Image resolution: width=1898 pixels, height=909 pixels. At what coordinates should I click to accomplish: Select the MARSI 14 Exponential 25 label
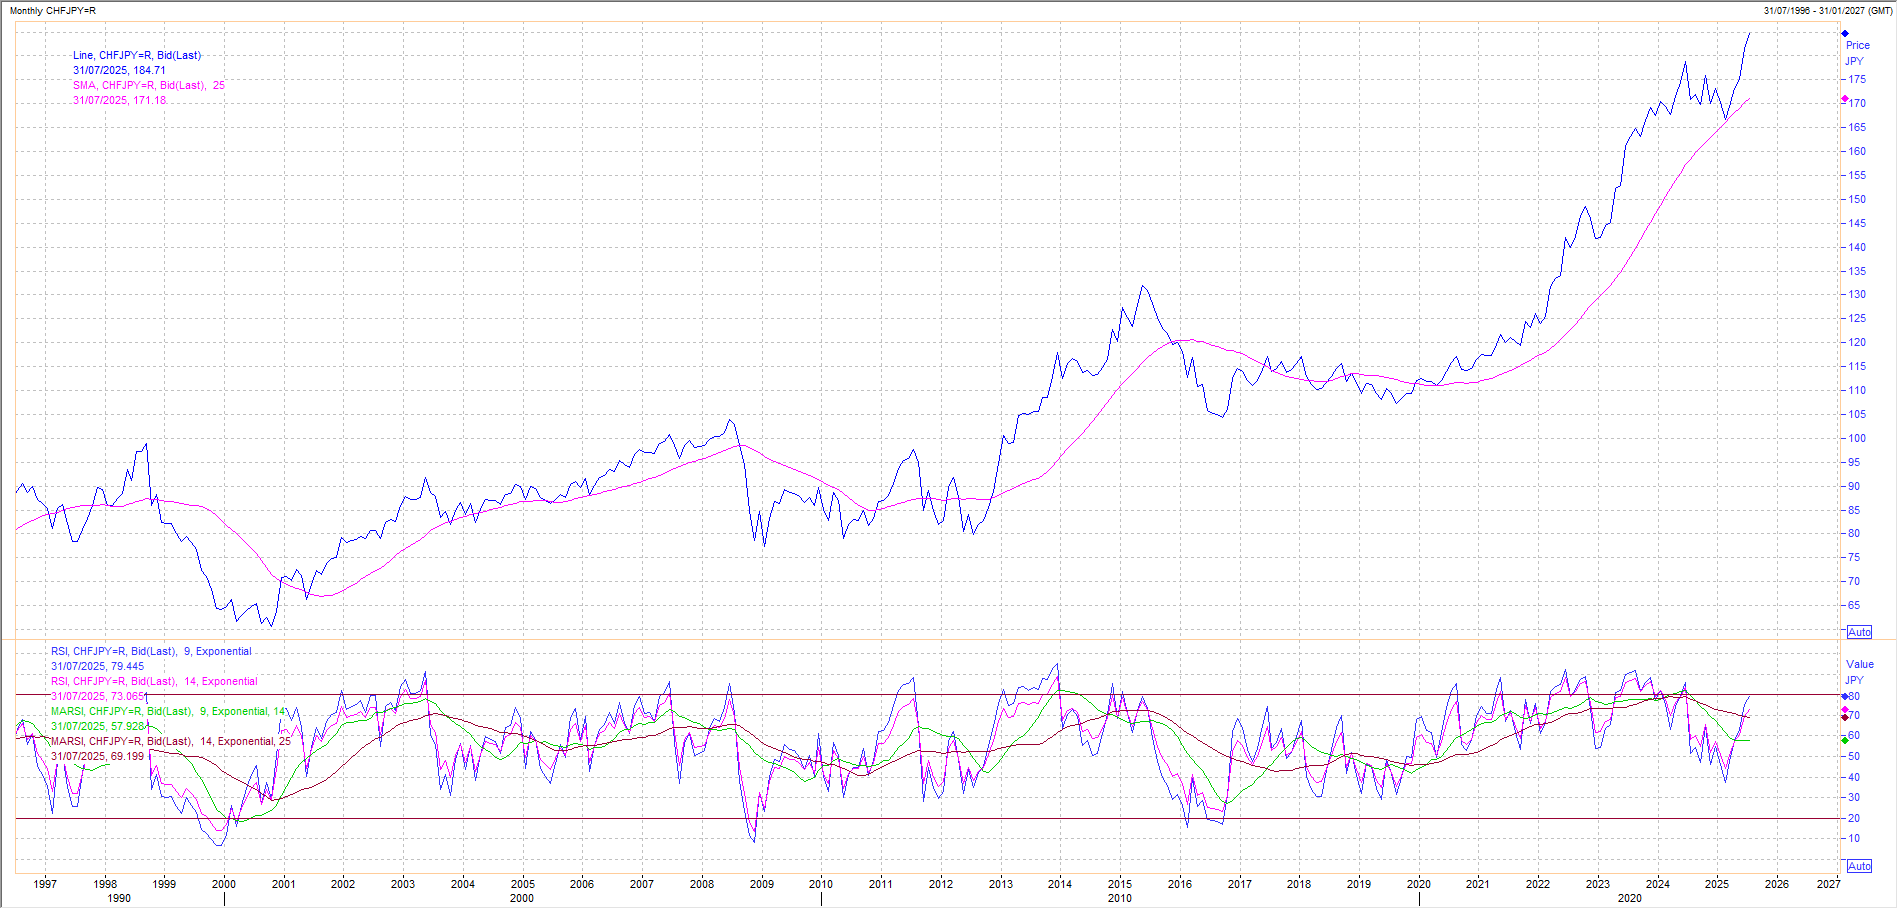(170, 742)
